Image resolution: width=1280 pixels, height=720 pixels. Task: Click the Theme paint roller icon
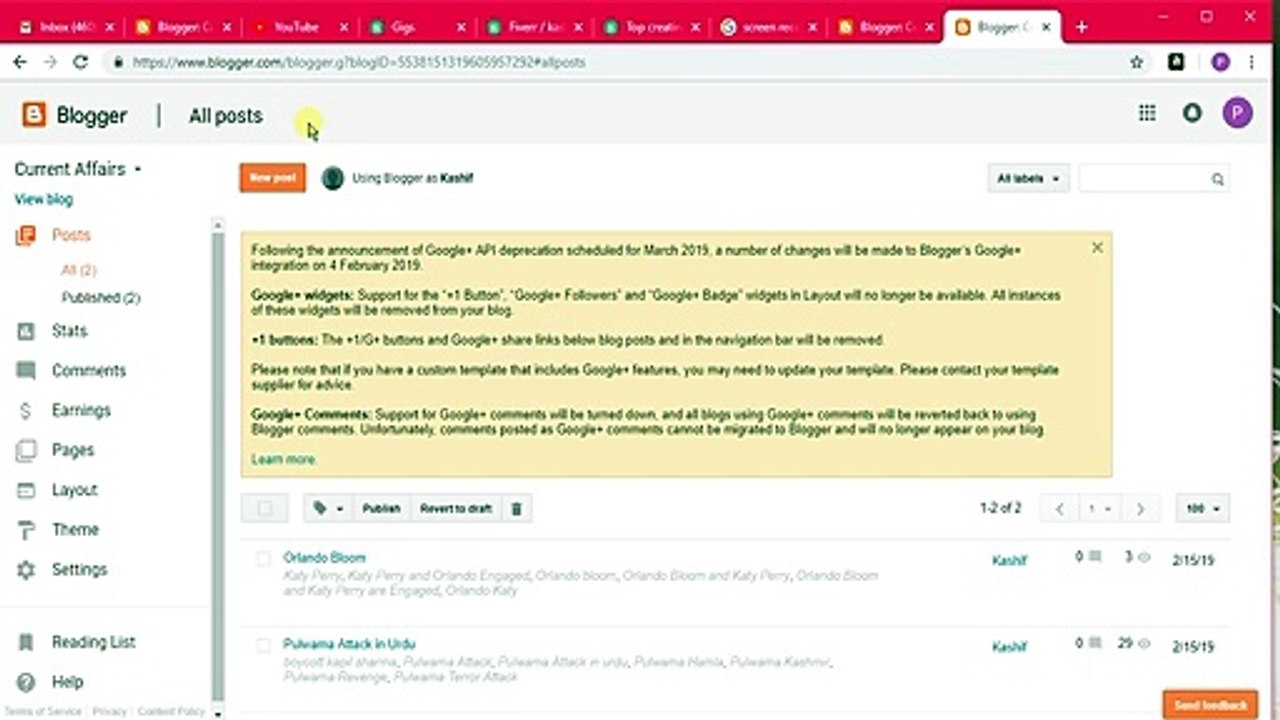point(26,530)
